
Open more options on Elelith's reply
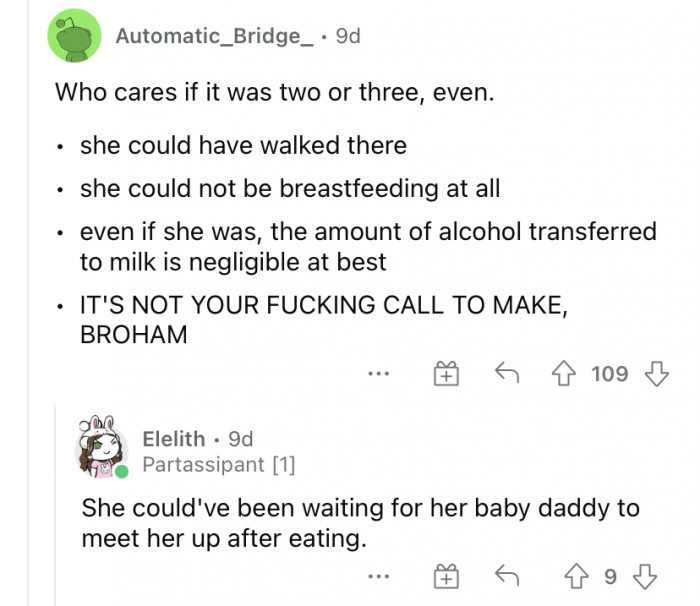pos(377,578)
